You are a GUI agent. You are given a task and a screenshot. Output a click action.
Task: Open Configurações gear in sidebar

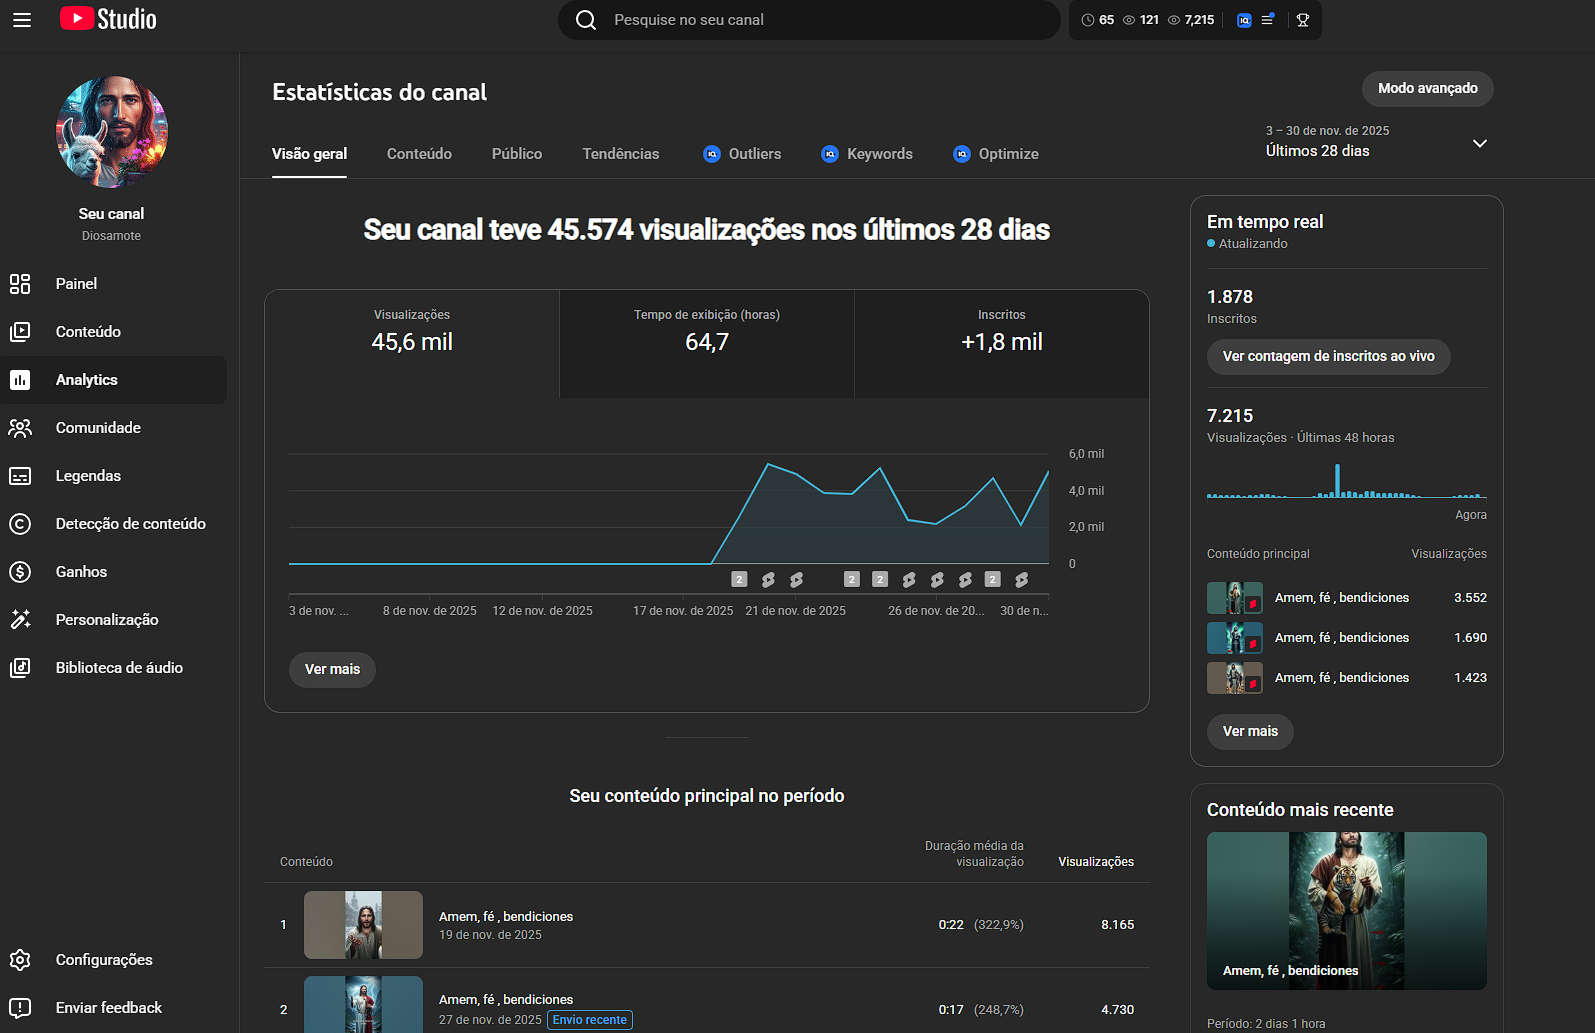point(20,960)
